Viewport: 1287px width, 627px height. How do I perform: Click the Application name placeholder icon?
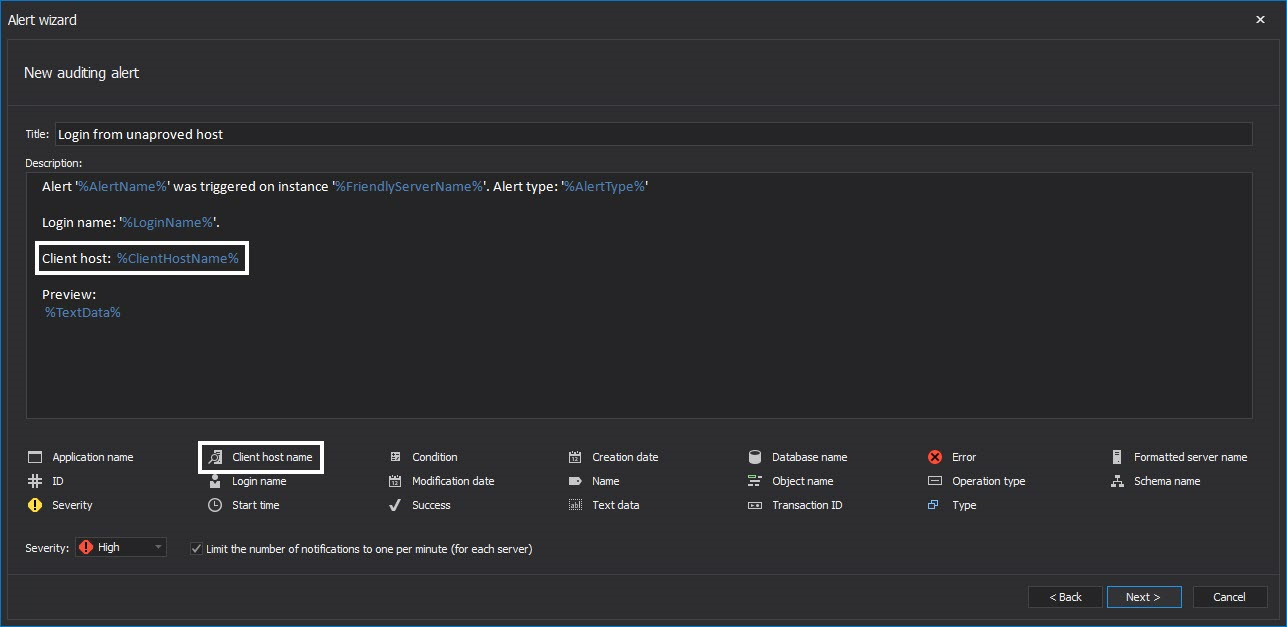[35, 457]
